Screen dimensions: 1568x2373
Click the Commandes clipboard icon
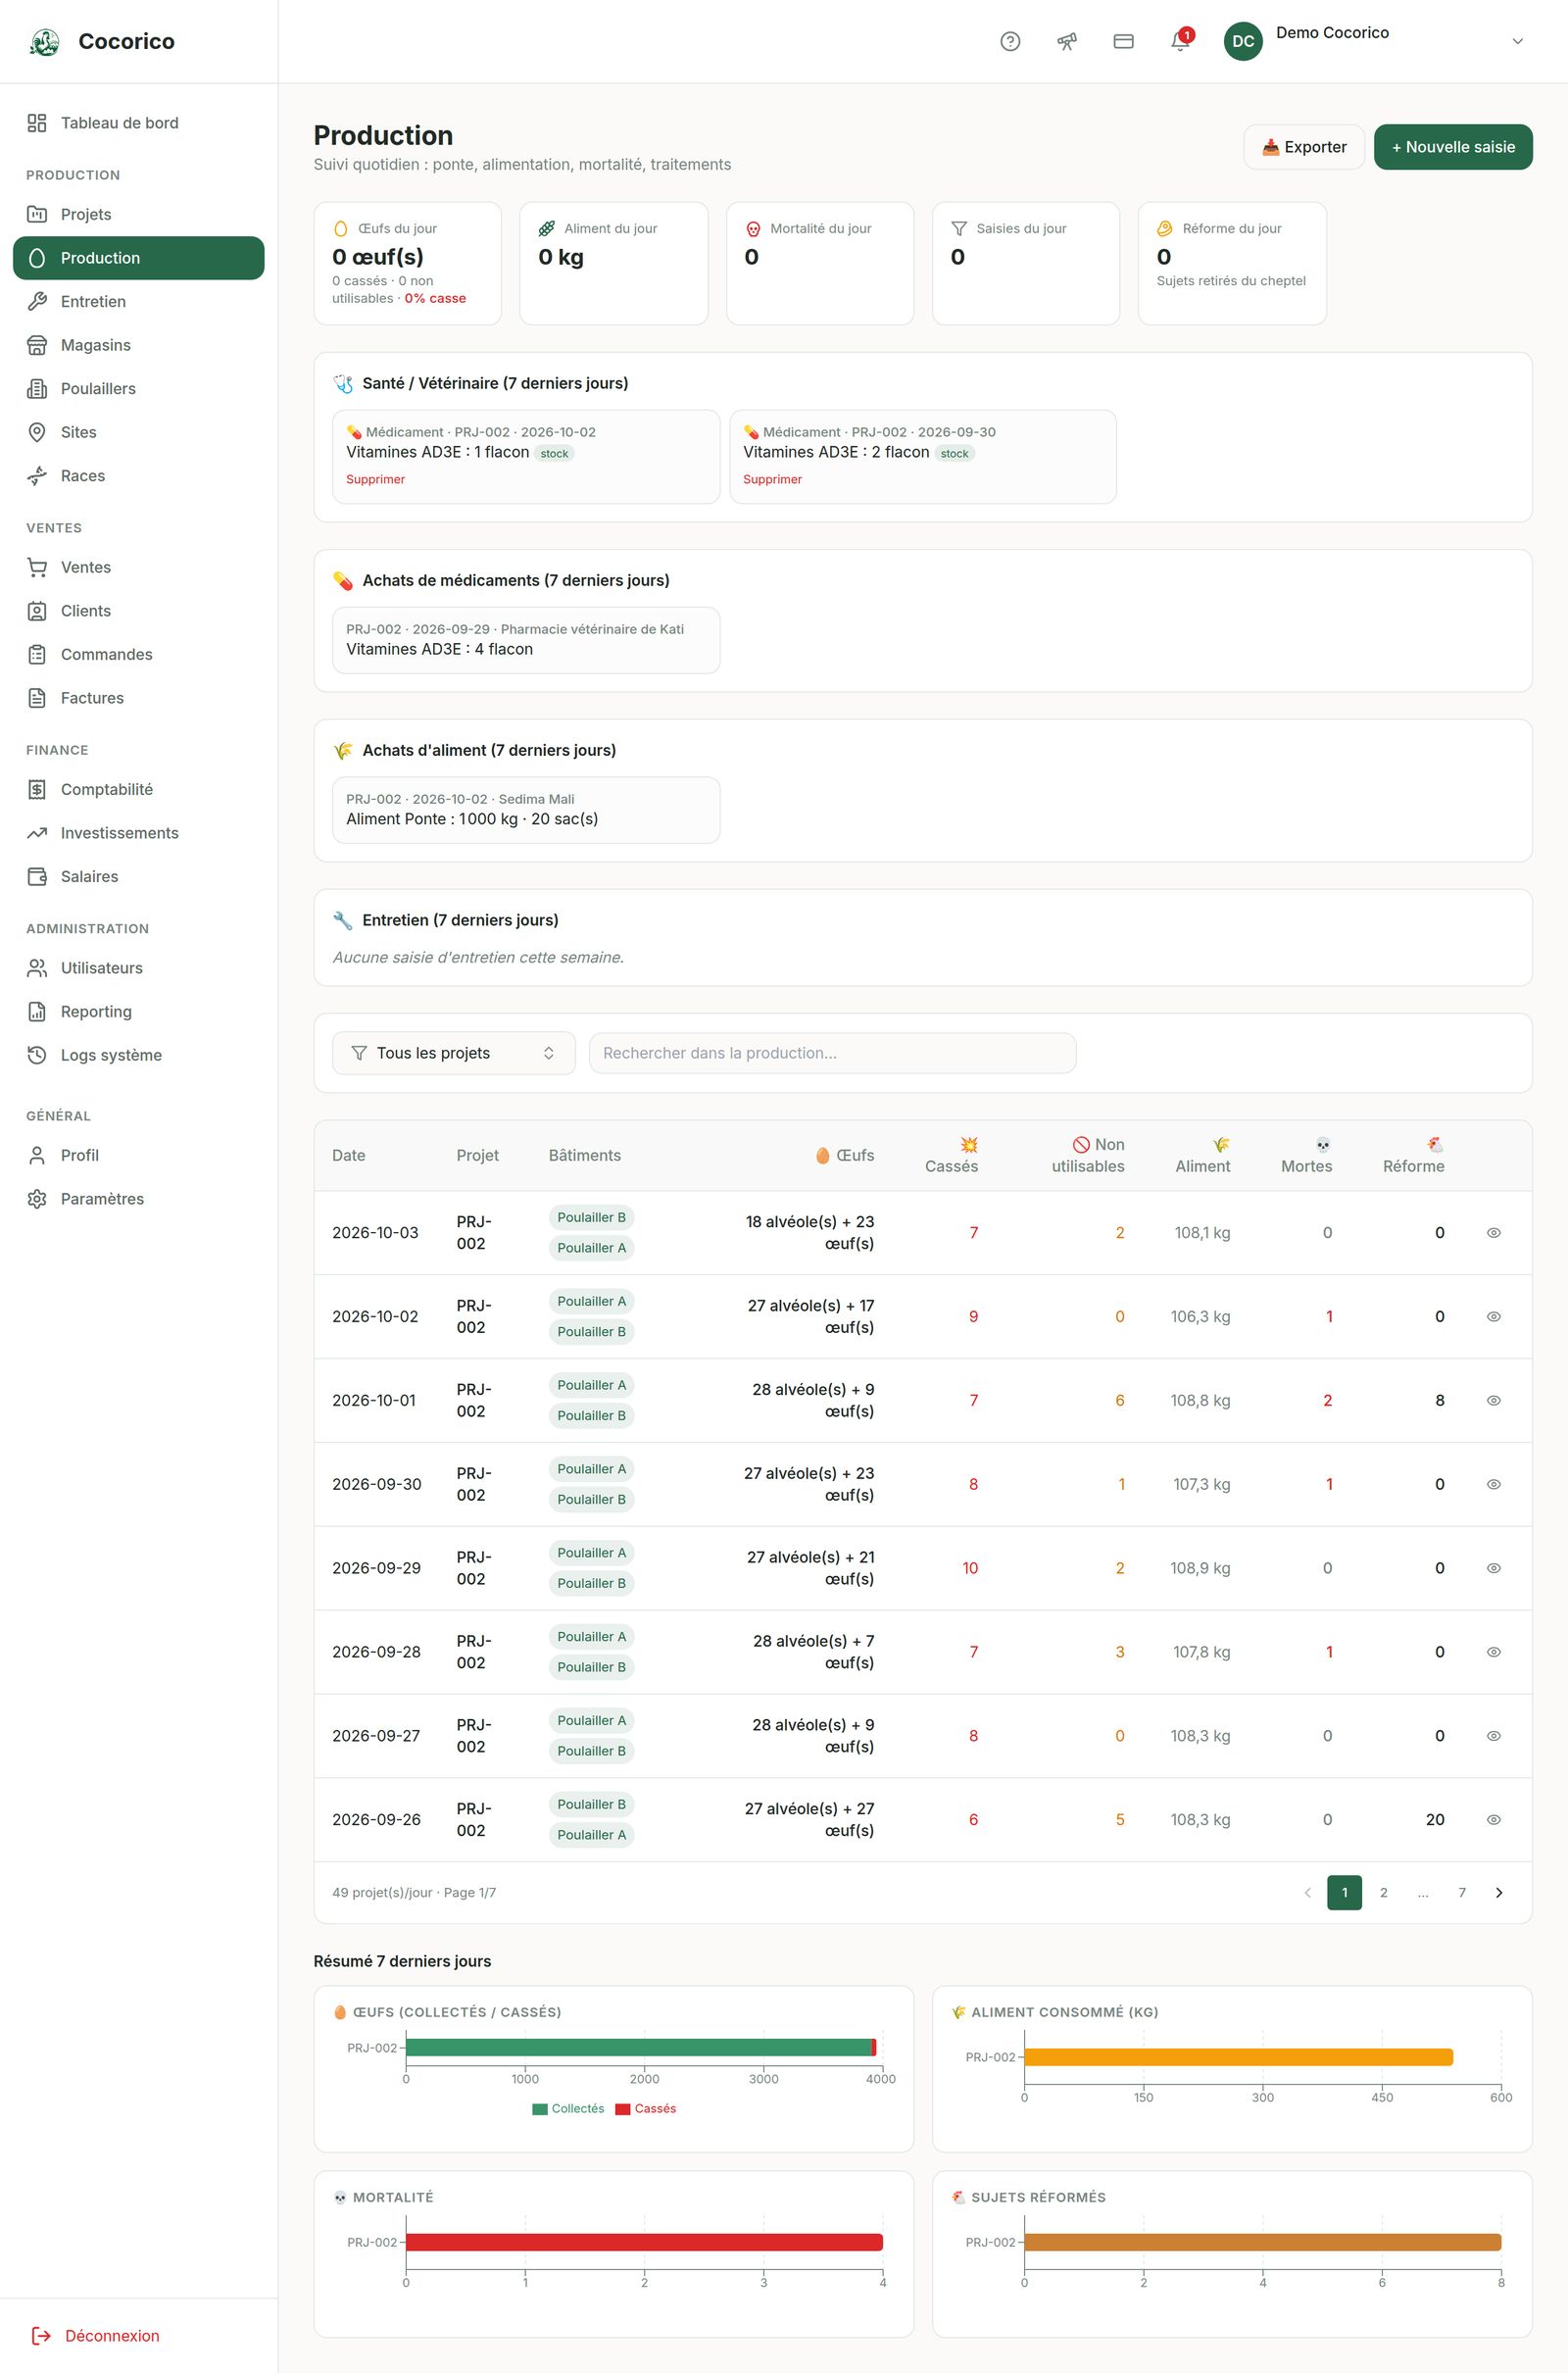point(37,654)
